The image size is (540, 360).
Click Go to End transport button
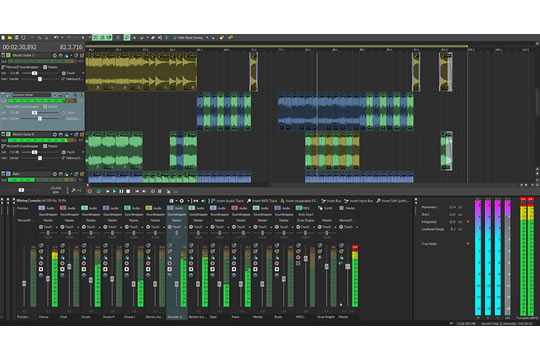(x=144, y=191)
